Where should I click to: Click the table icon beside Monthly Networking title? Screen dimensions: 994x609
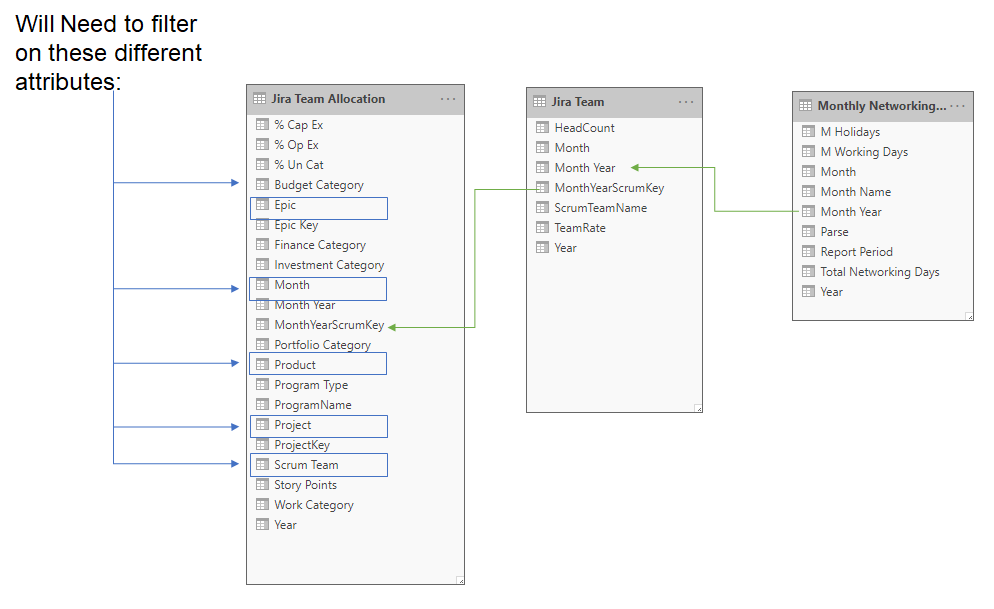(805, 106)
